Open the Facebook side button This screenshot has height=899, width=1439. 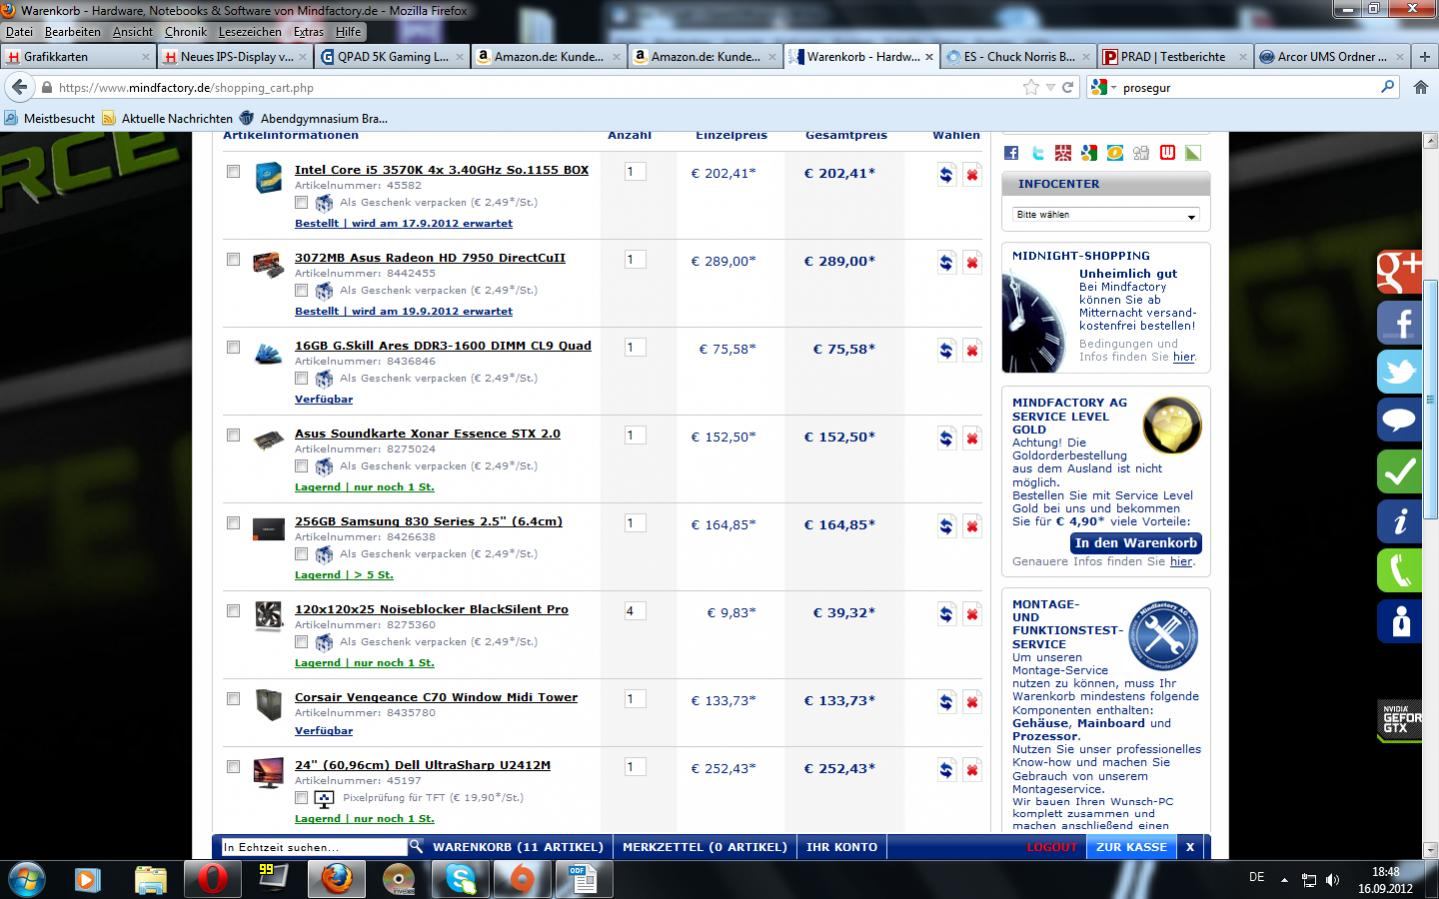tap(1399, 322)
